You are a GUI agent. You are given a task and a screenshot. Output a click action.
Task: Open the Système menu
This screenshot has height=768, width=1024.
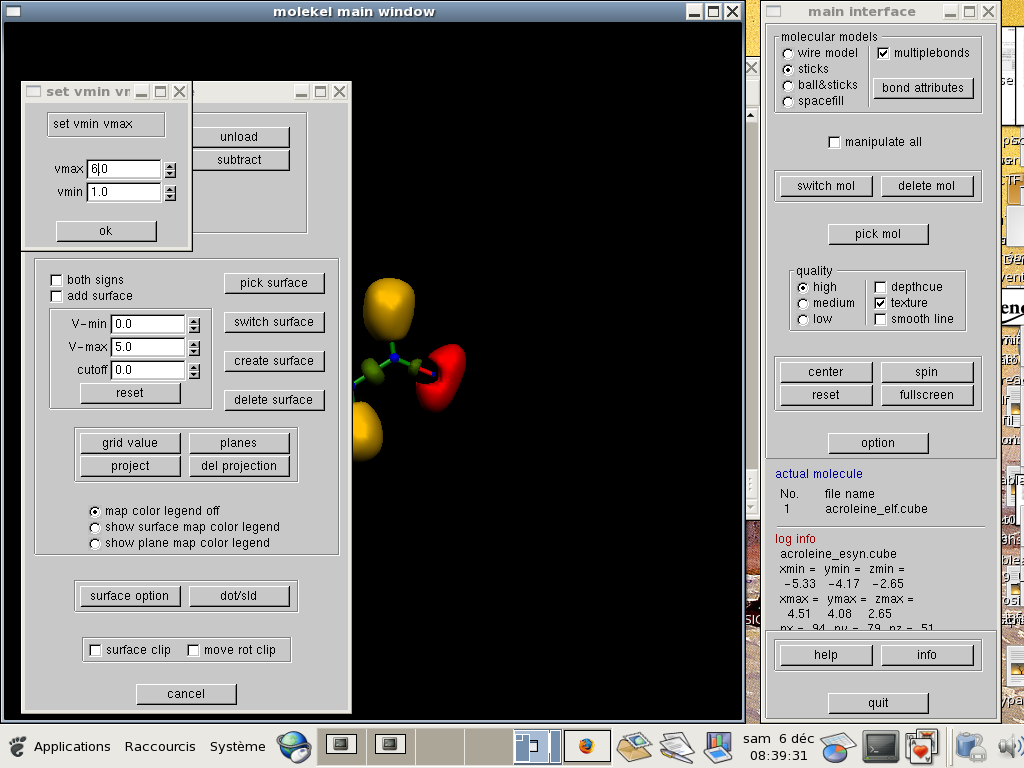pyautogui.click(x=237, y=746)
